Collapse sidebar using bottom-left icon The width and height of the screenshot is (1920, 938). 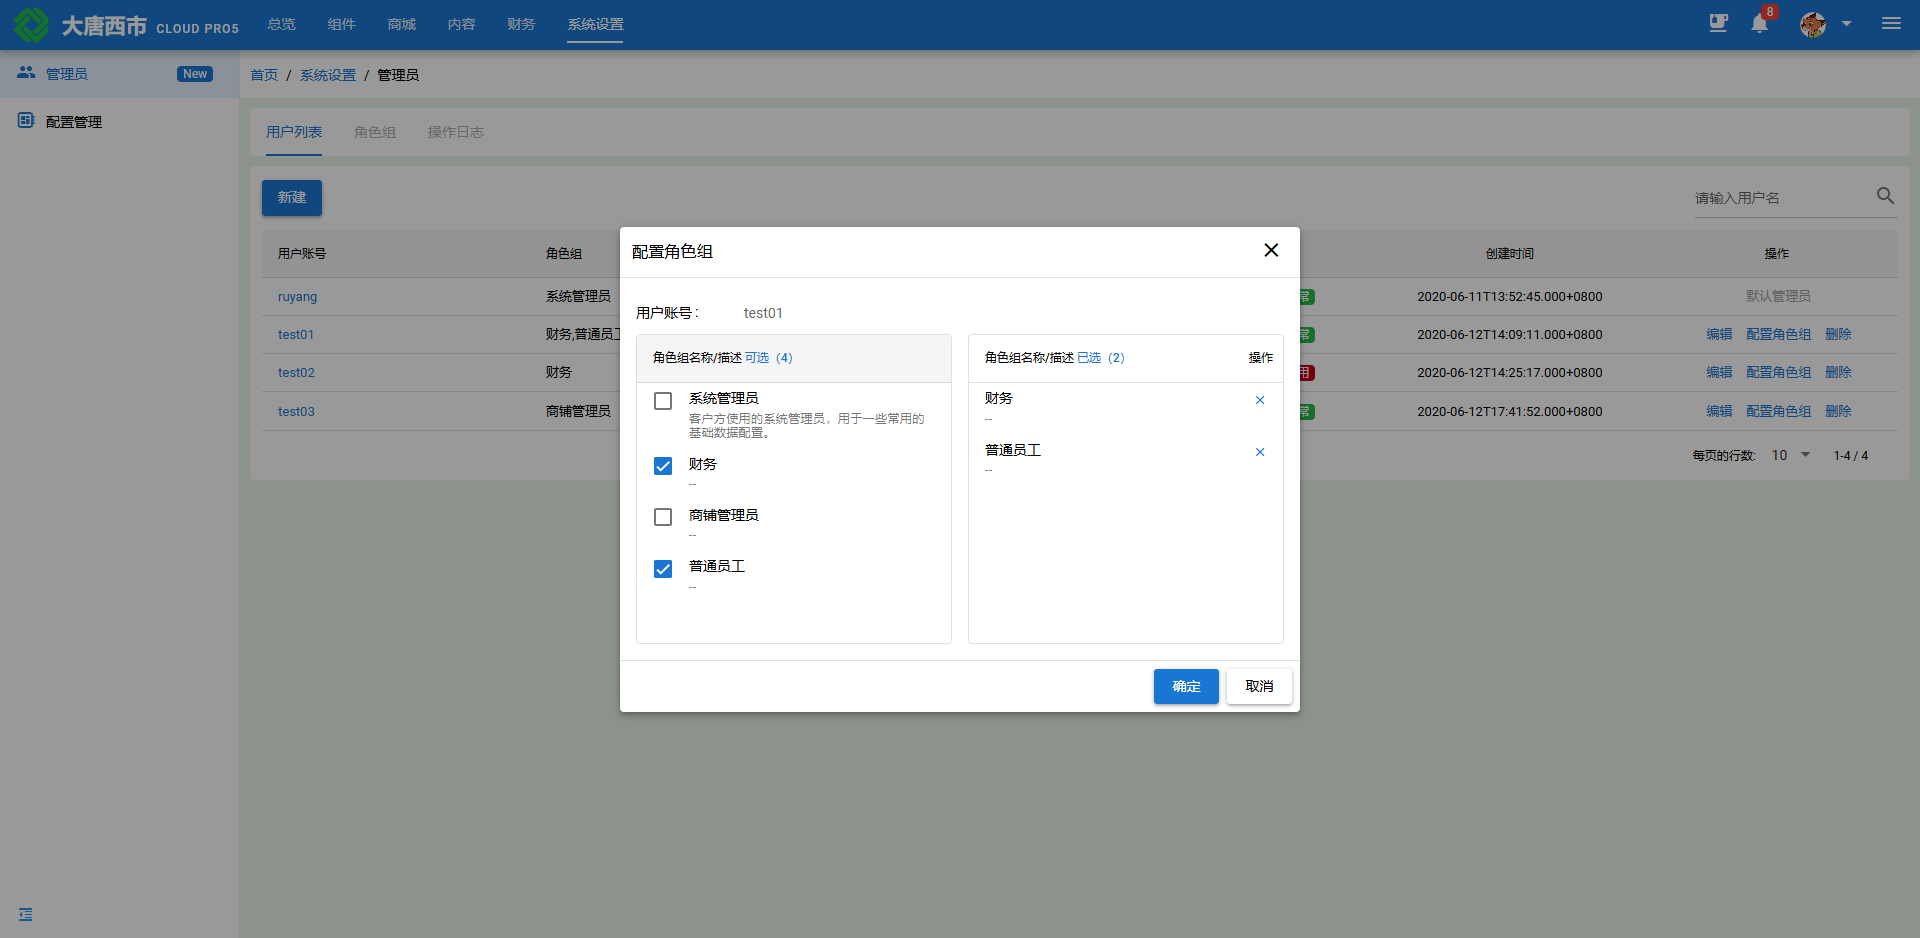(x=26, y=914)
